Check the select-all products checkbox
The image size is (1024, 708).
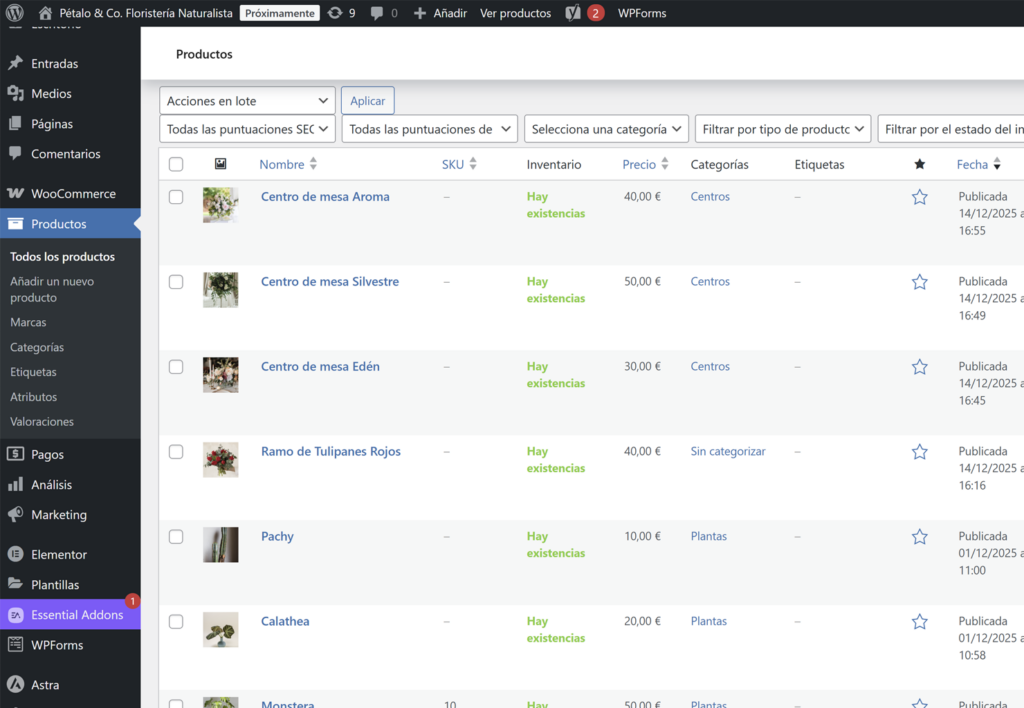point(176,164)
